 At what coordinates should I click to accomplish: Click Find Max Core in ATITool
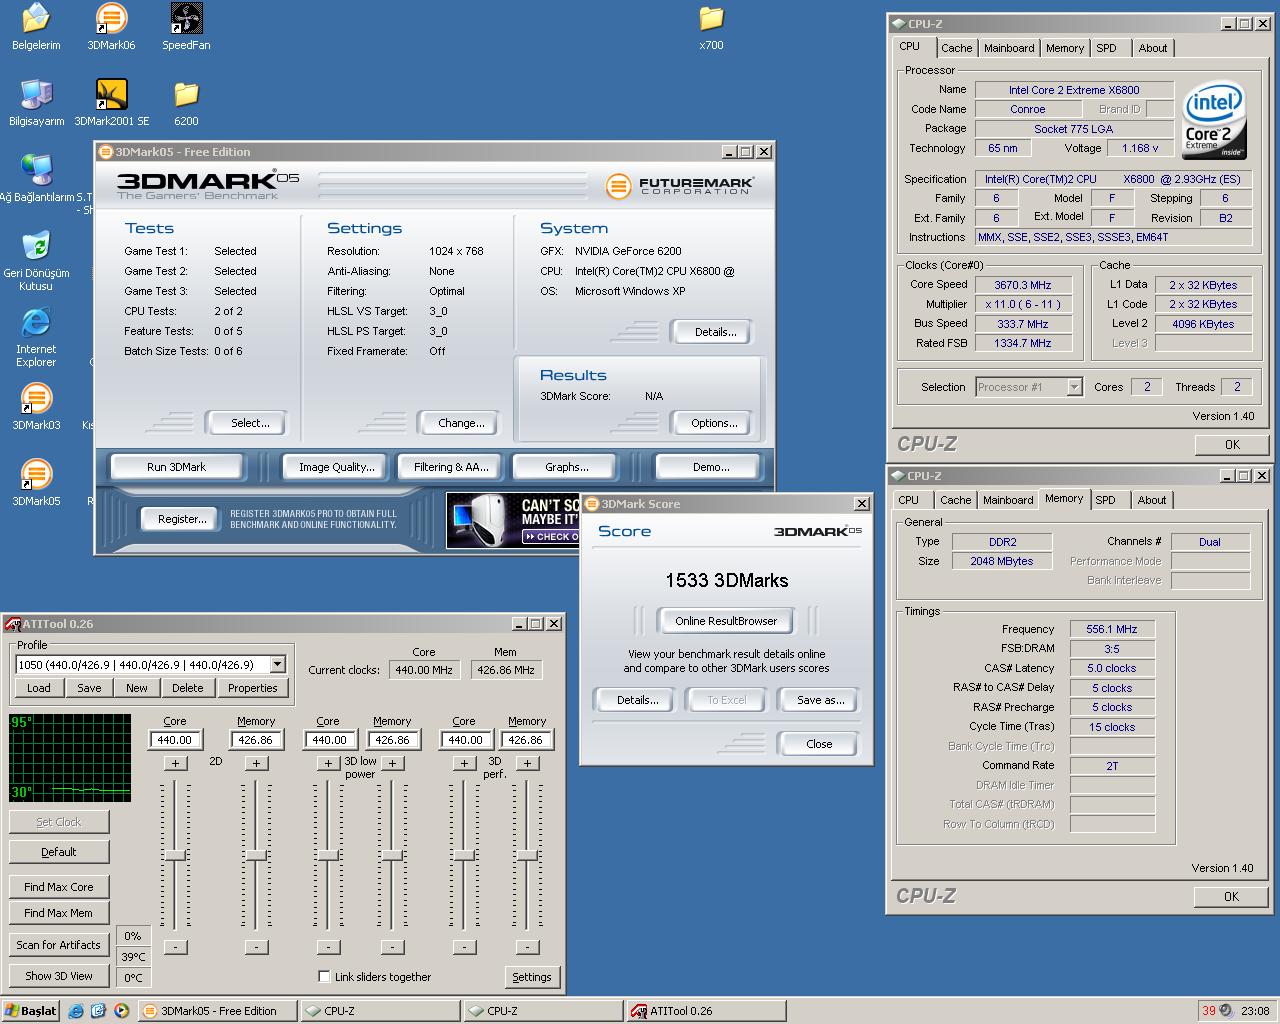(x=59, y=887)
